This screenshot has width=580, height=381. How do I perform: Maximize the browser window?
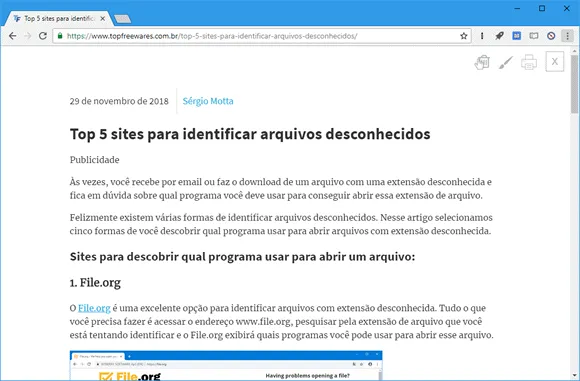click(542, 8)
